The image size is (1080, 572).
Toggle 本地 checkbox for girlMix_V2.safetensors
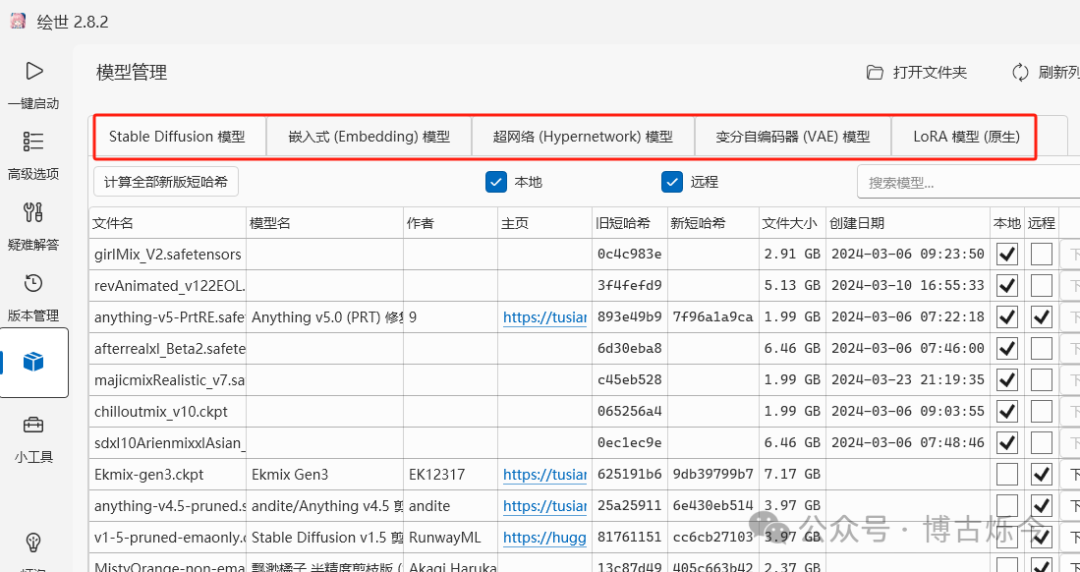point(1007,254)
